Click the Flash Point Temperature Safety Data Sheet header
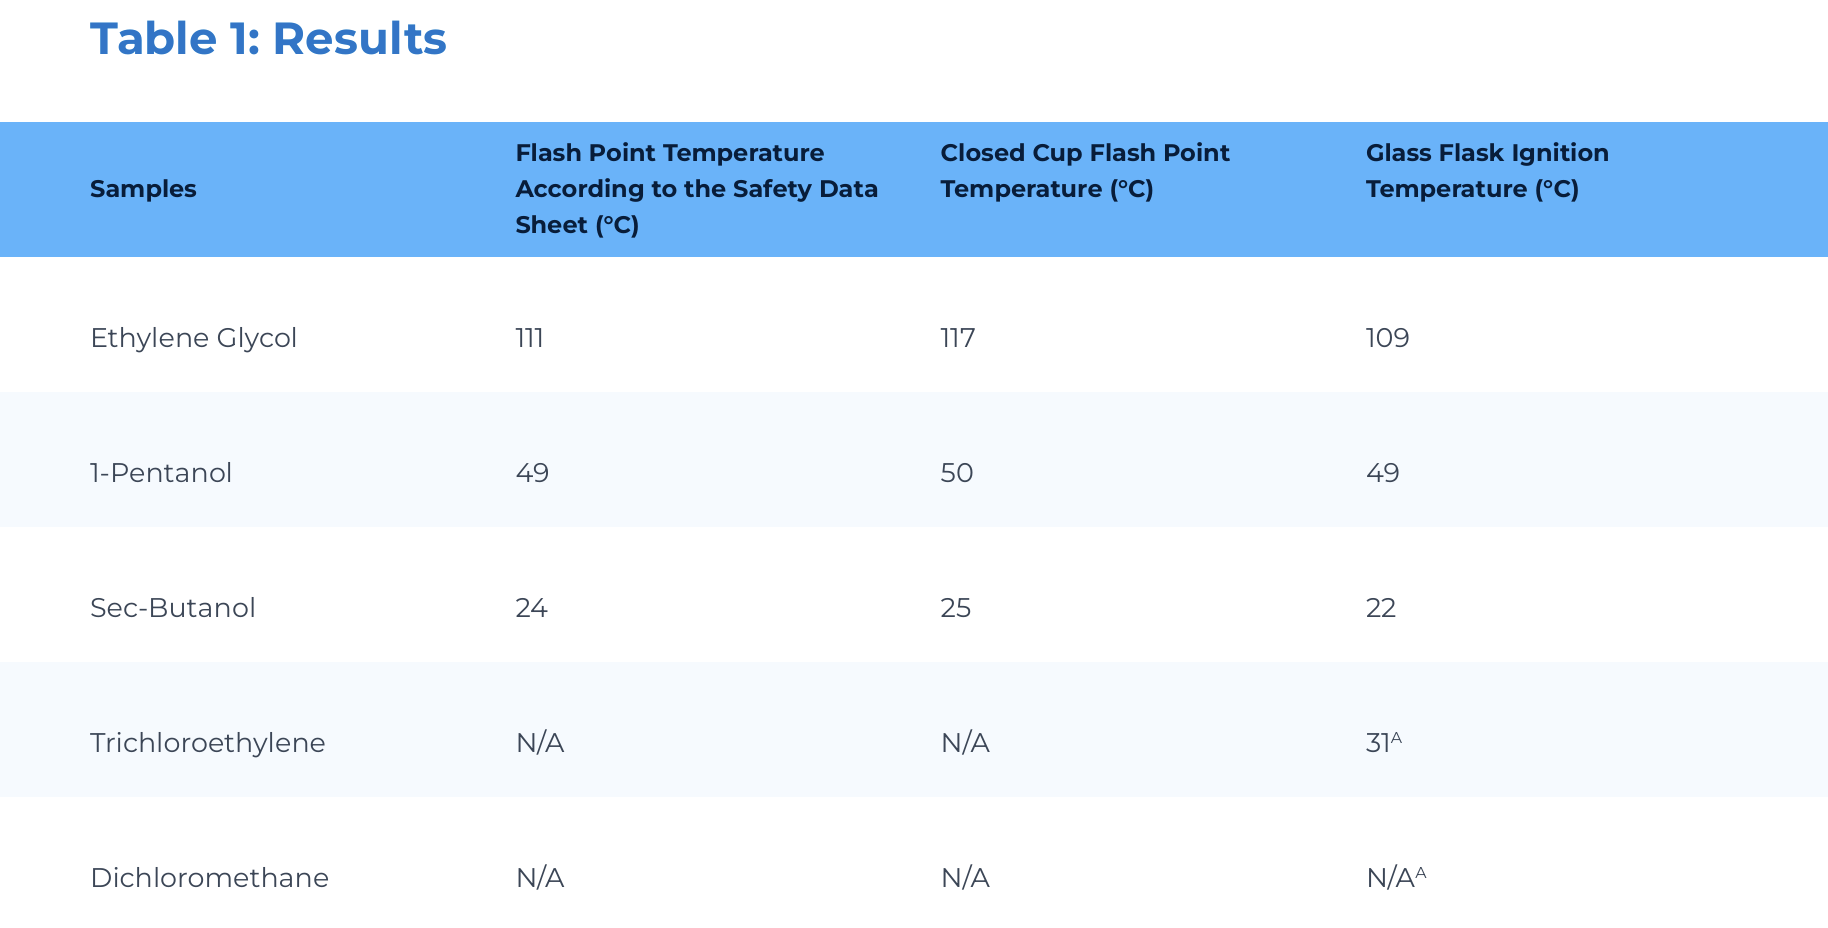 [696, 189]
